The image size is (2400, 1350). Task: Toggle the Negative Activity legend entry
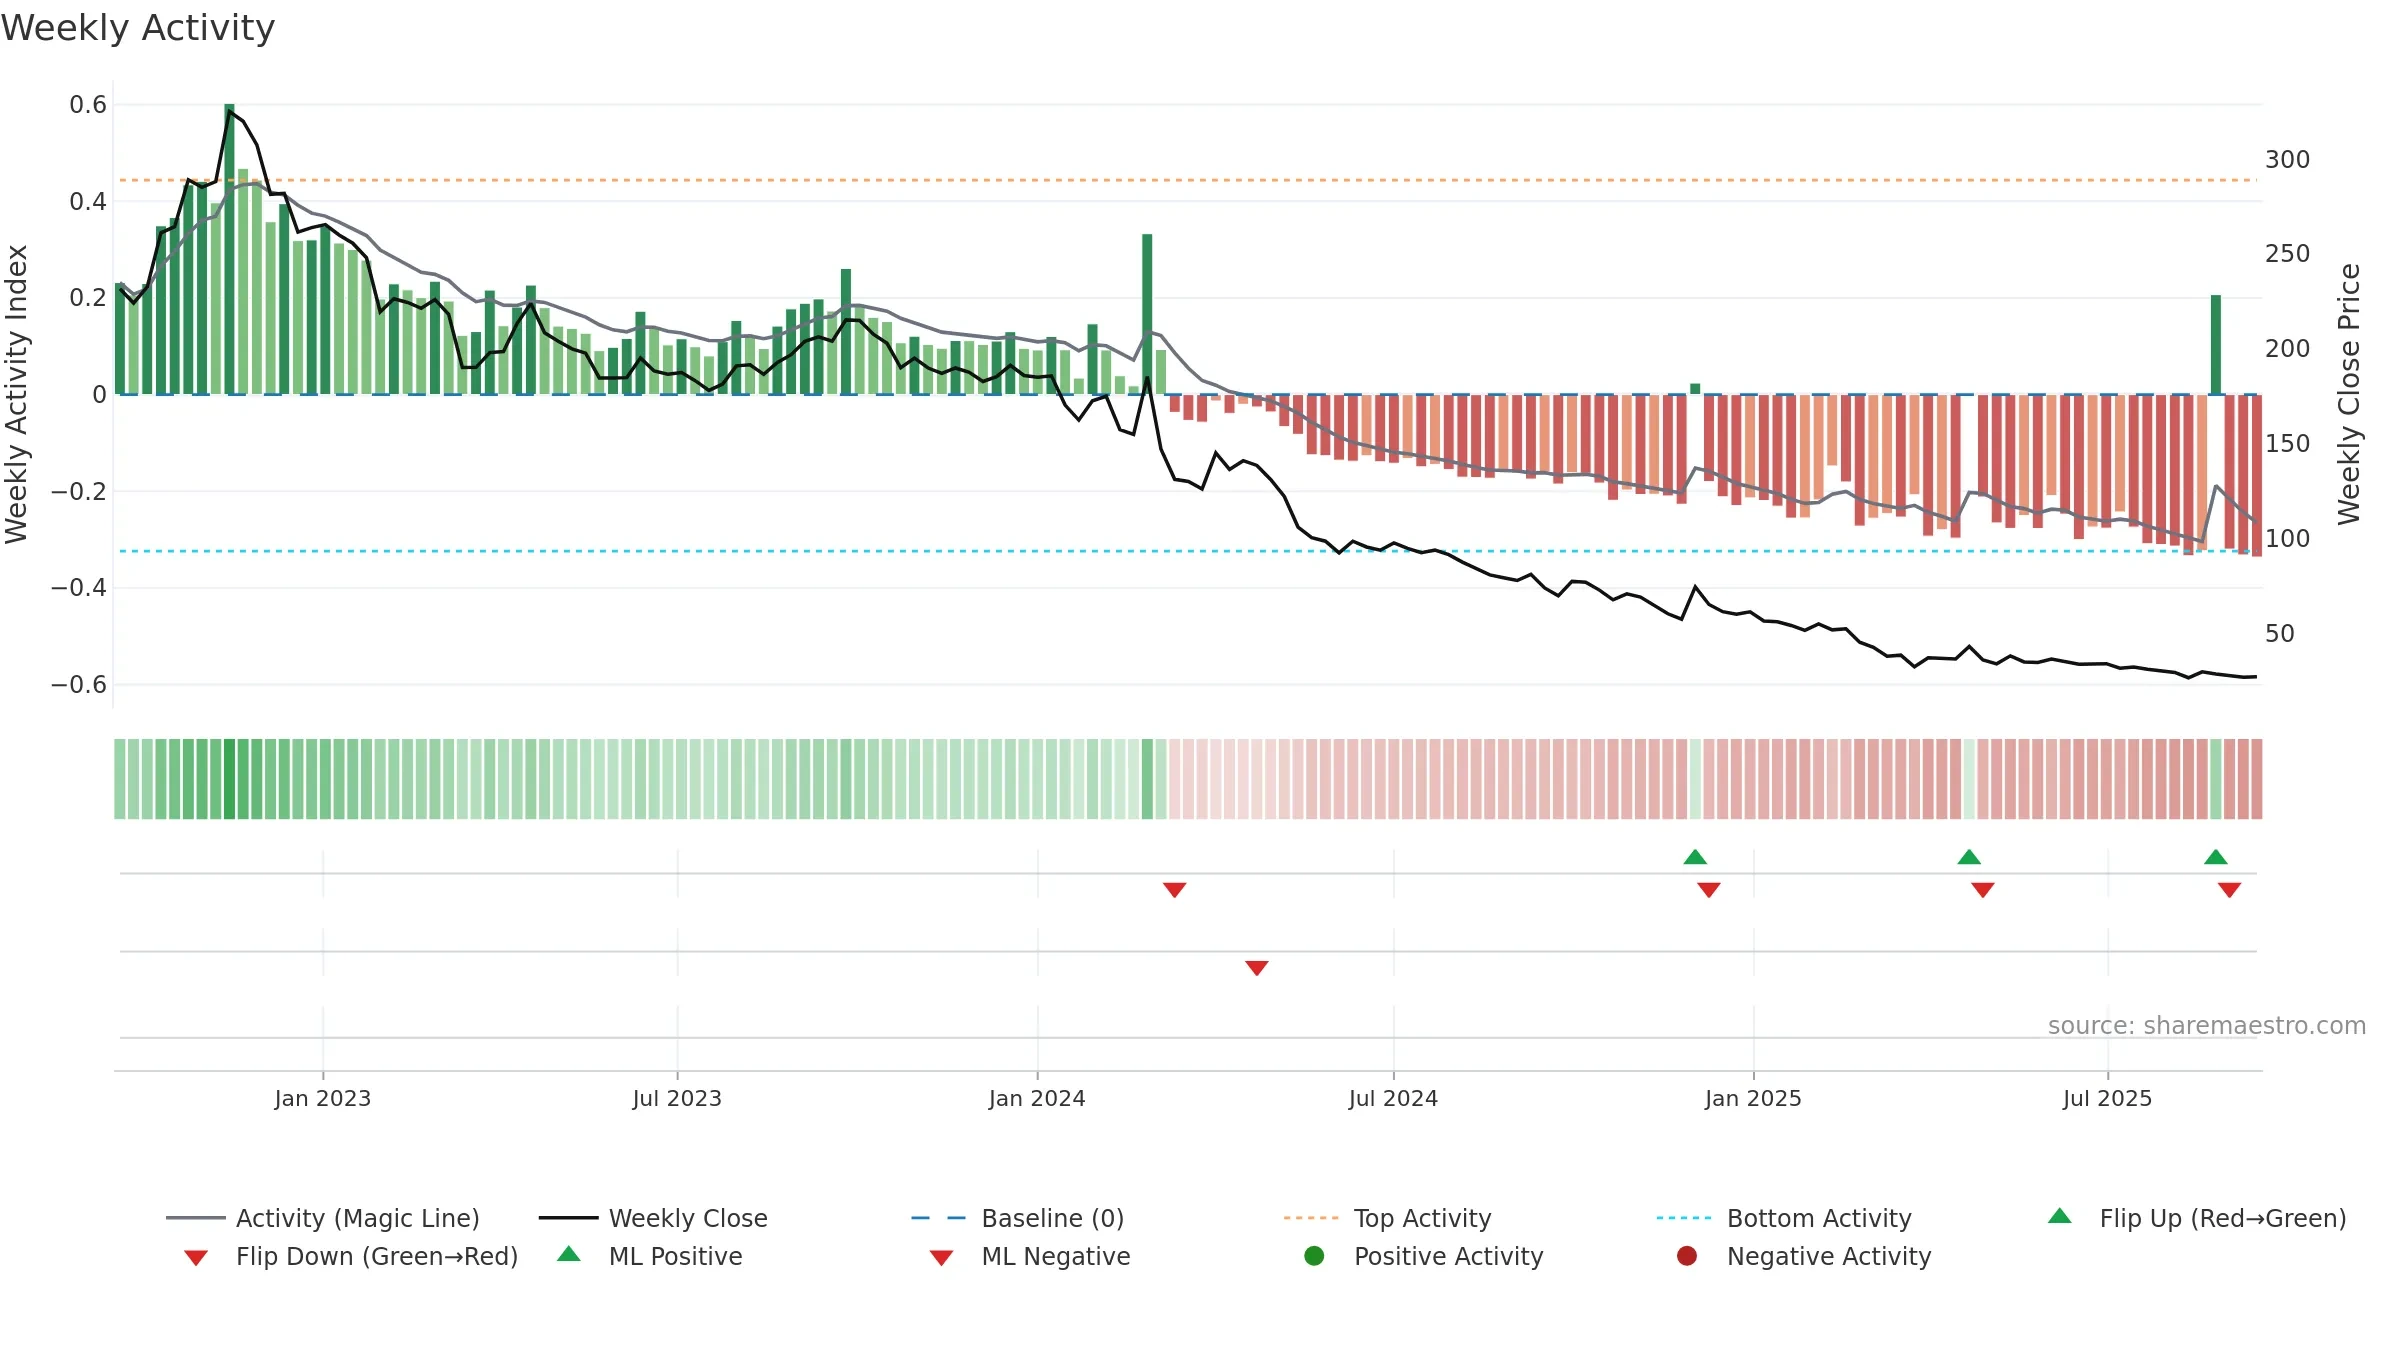tap(1804, 1256)
